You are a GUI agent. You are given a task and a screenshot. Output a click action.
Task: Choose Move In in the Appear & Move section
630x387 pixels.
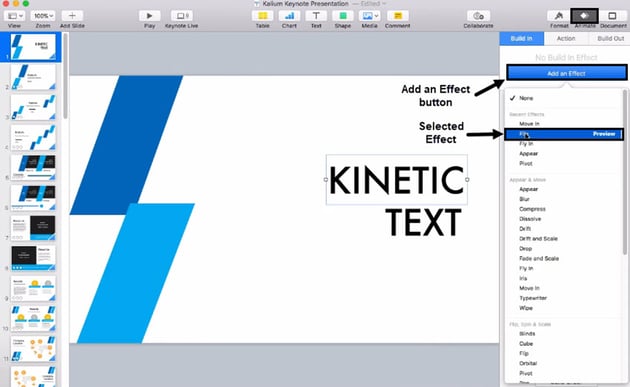coord(529,288)
